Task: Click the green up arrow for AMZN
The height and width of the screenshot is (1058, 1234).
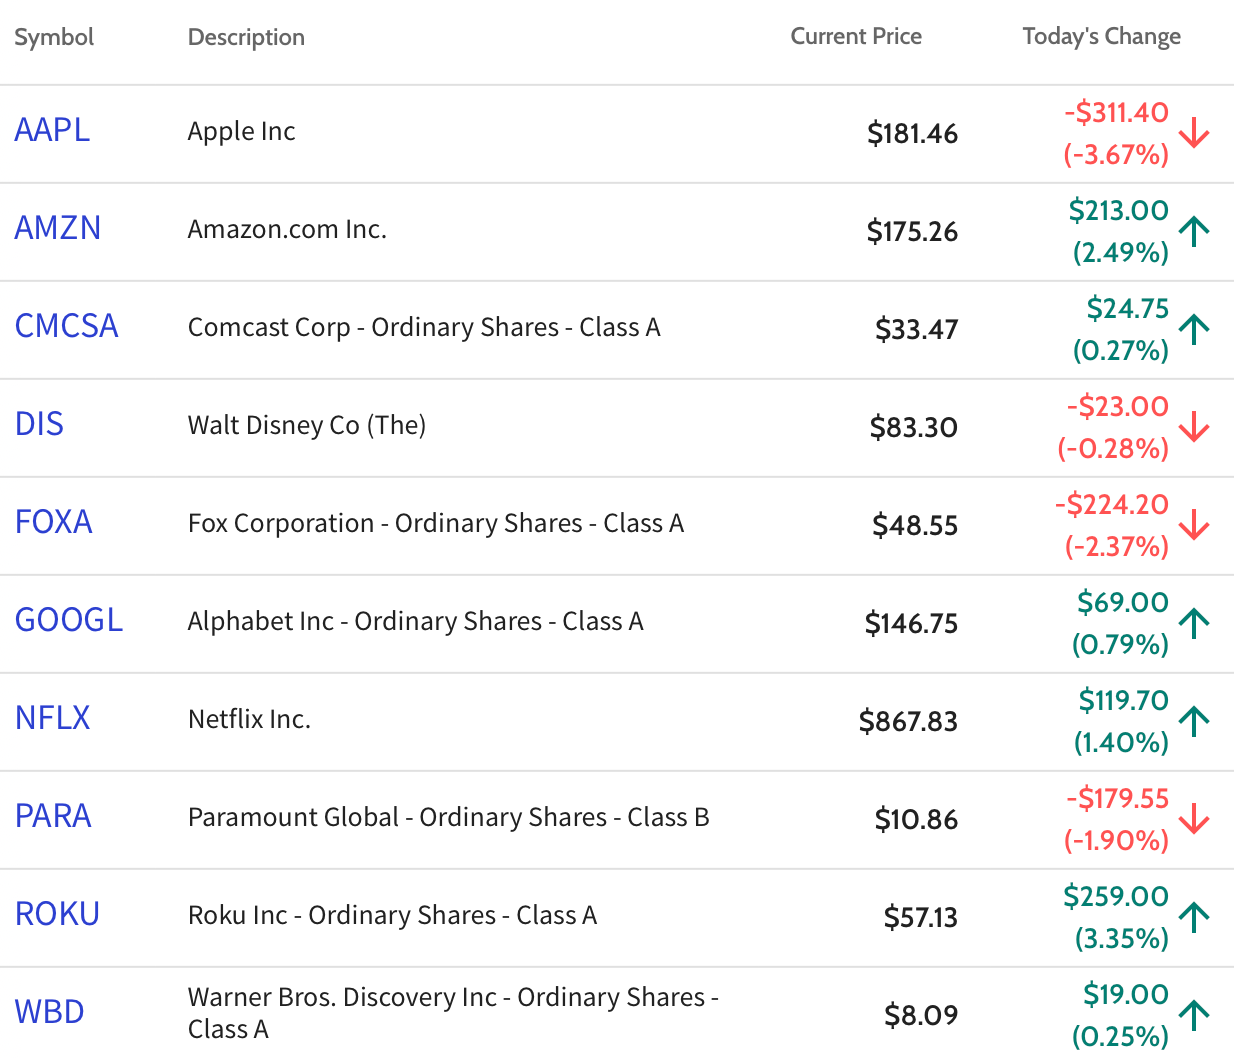Action: click(1194, 231)
